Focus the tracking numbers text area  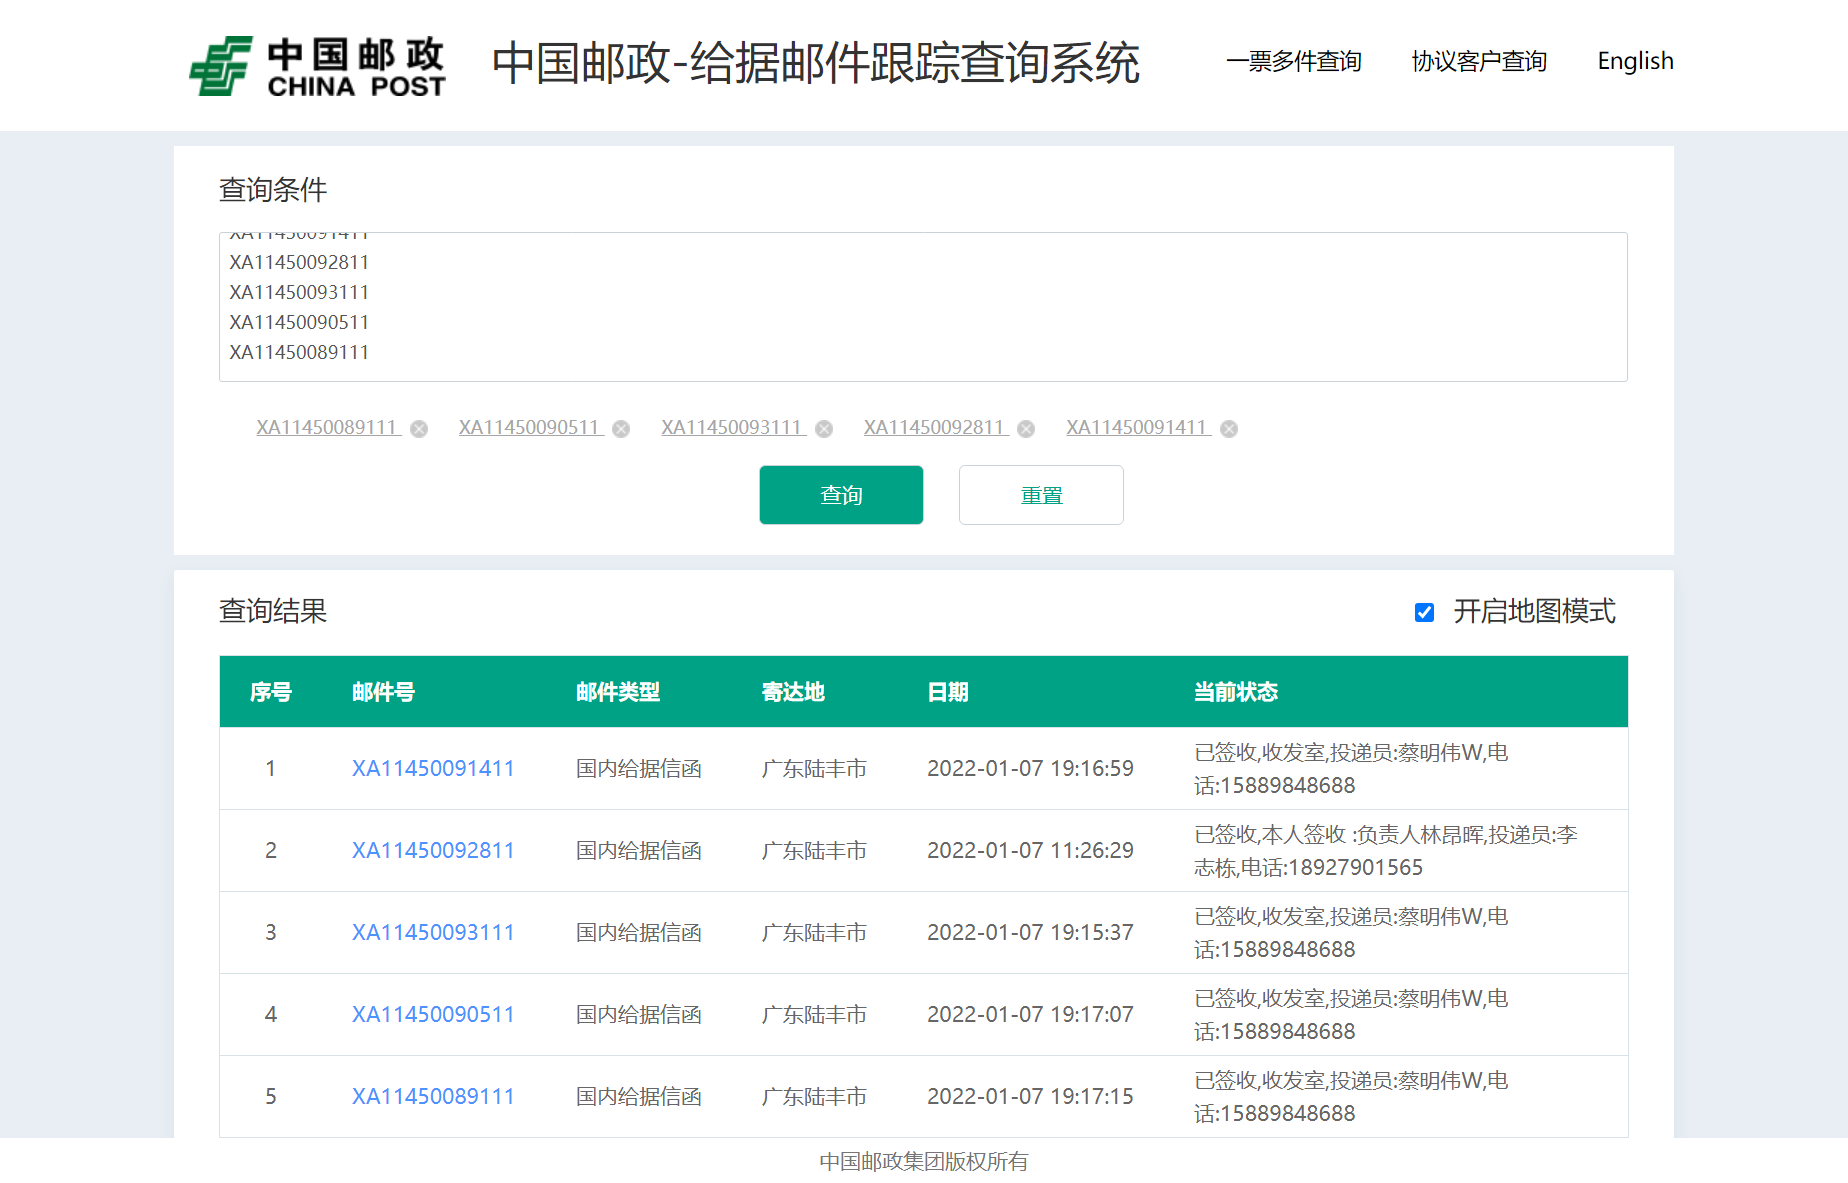[923, 307]
